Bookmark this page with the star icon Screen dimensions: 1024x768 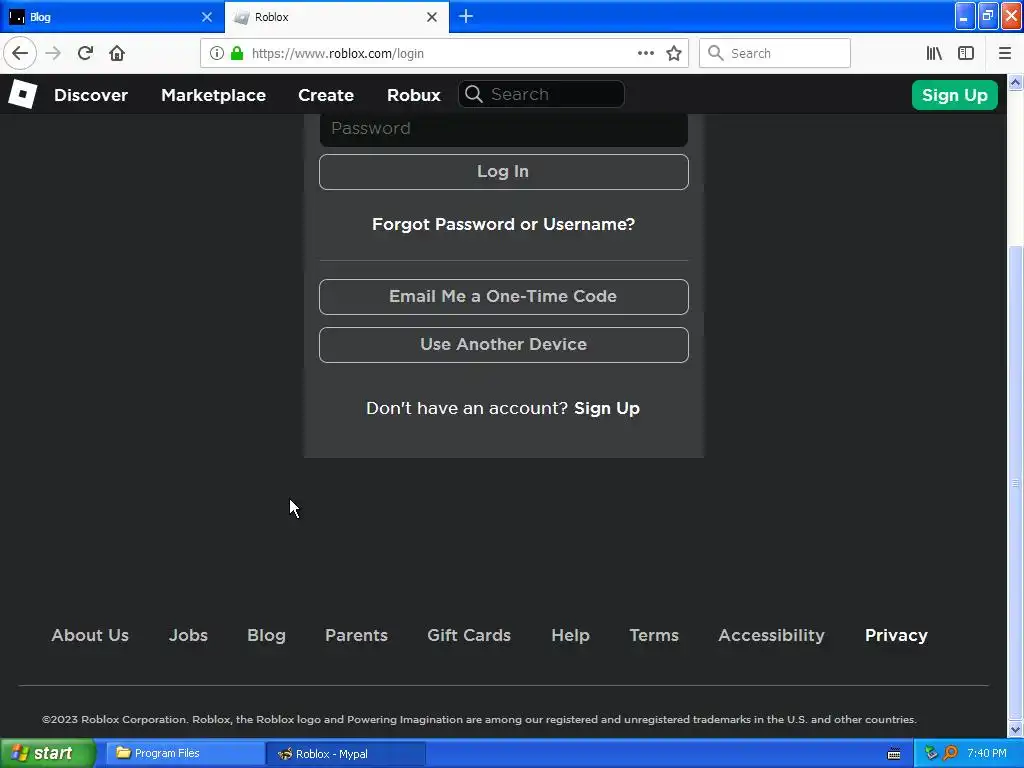click(x=674, y=53)
